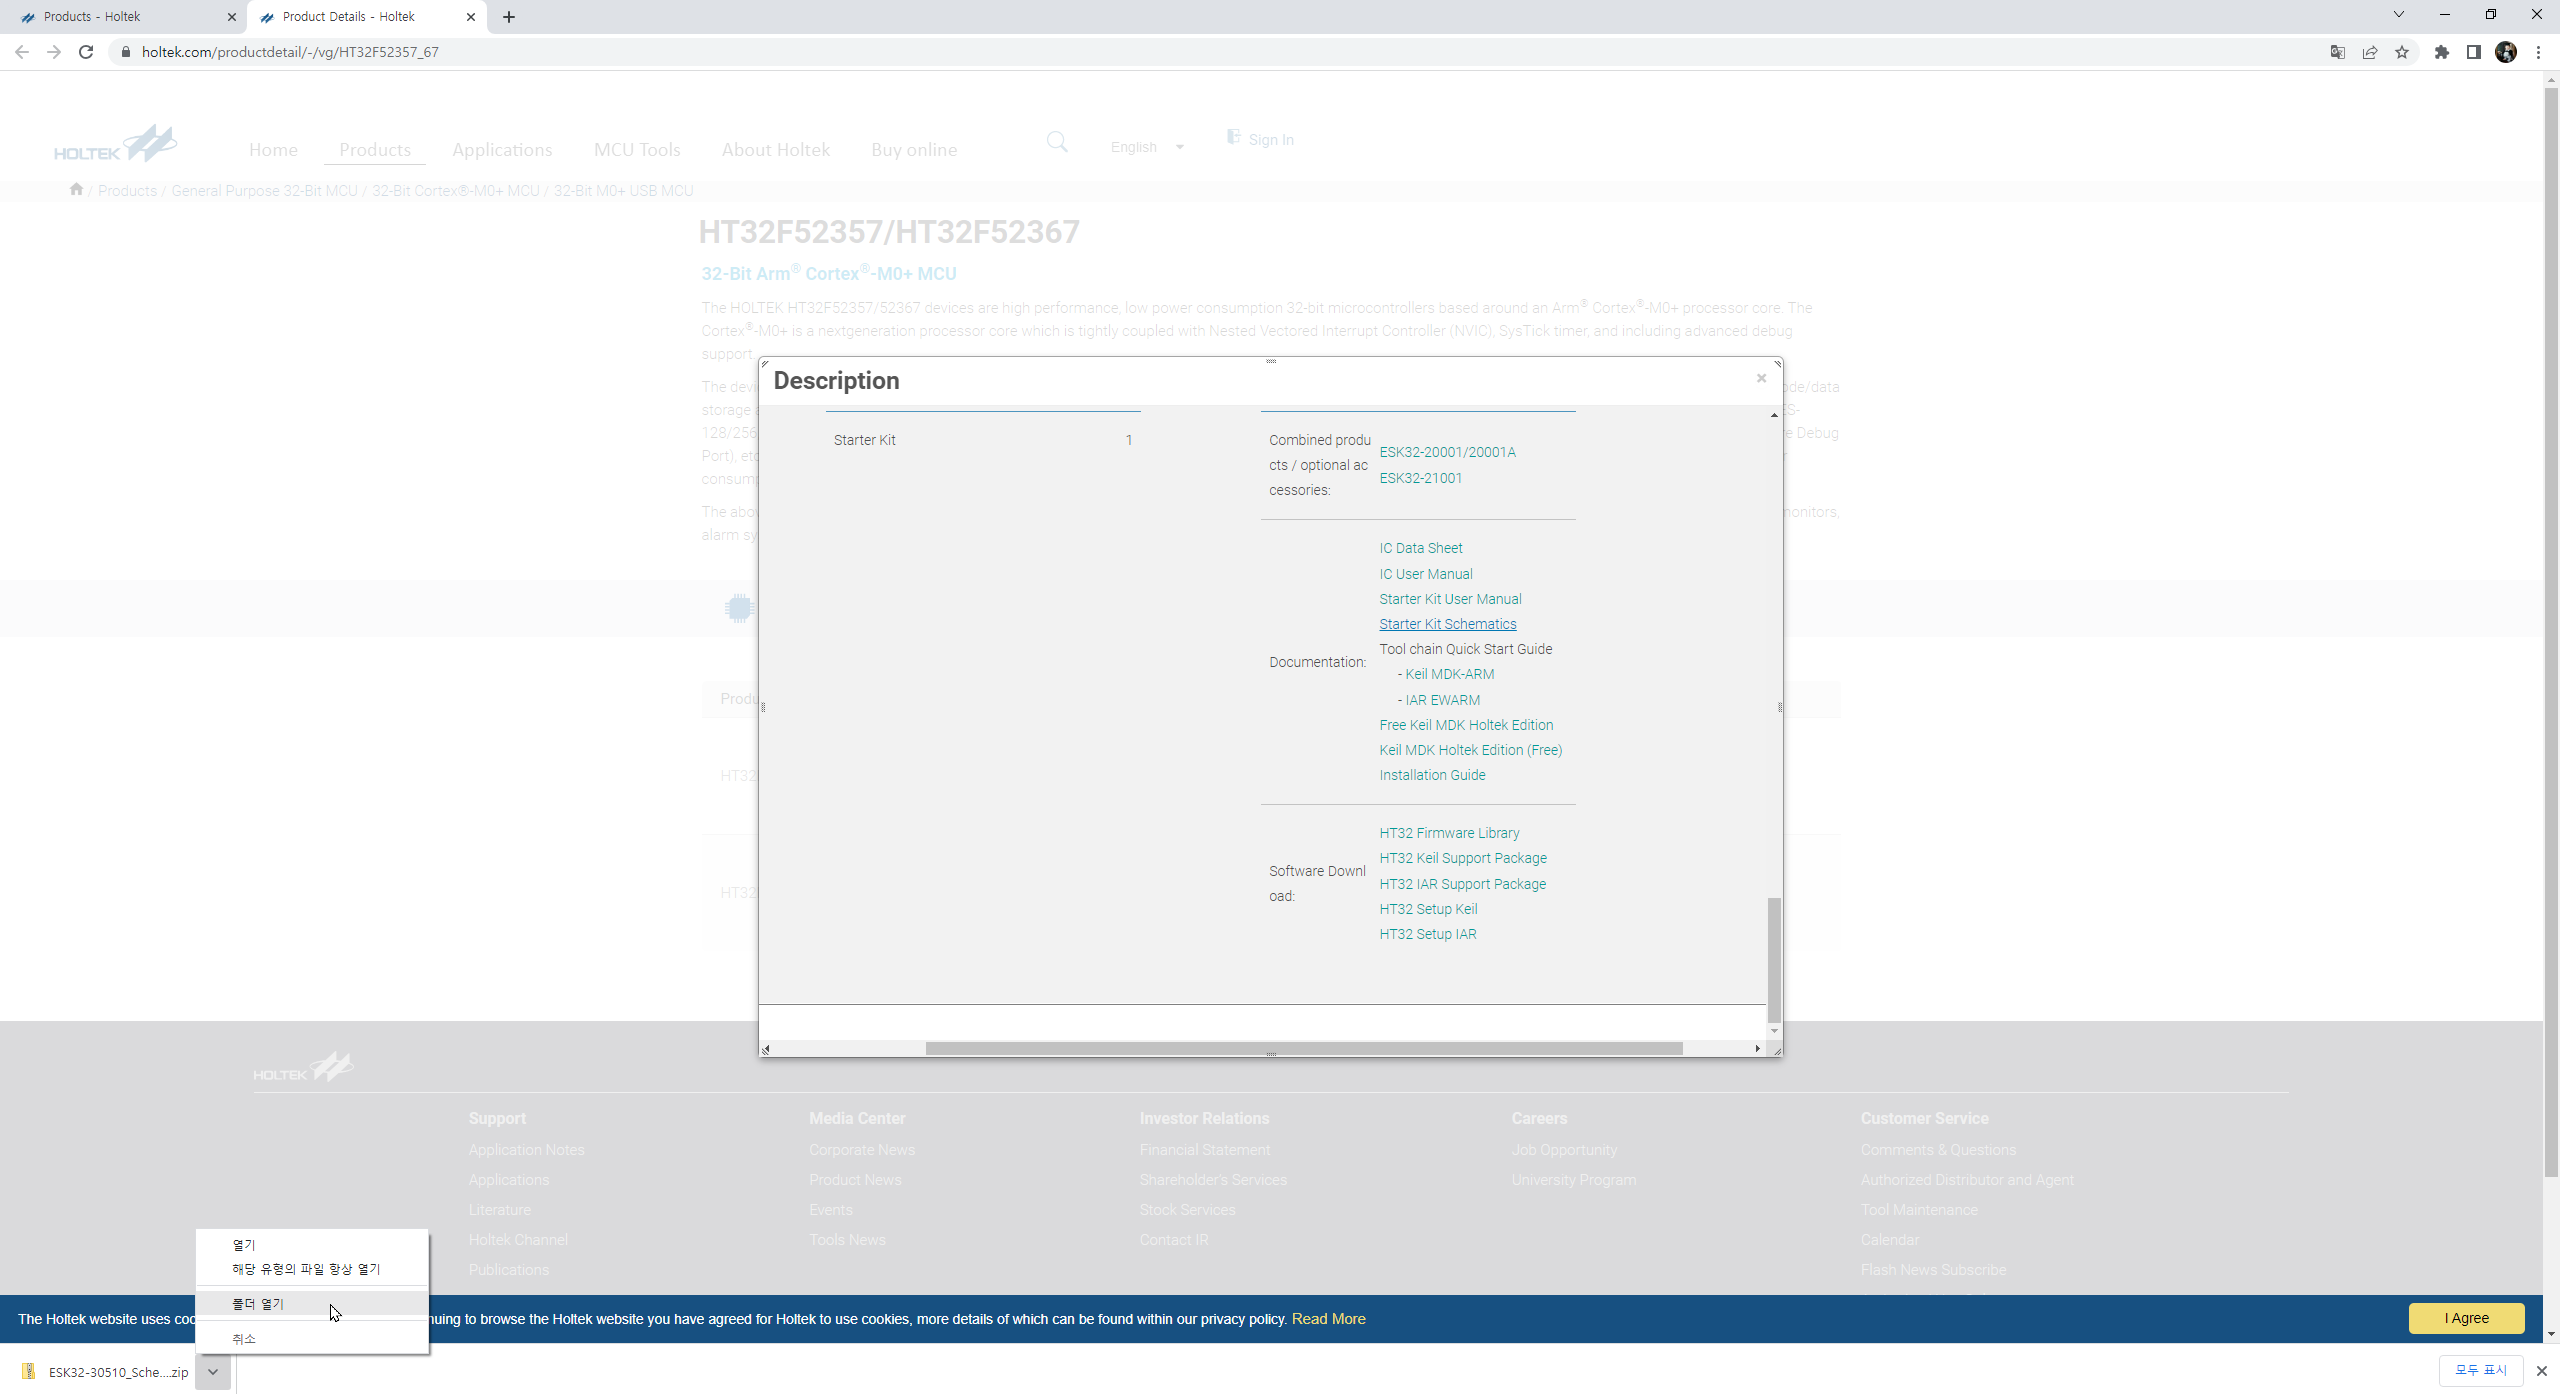Click the ESK32 zip file icon
Viewport: 2560px width, 1400px height.
point(28,1371)
